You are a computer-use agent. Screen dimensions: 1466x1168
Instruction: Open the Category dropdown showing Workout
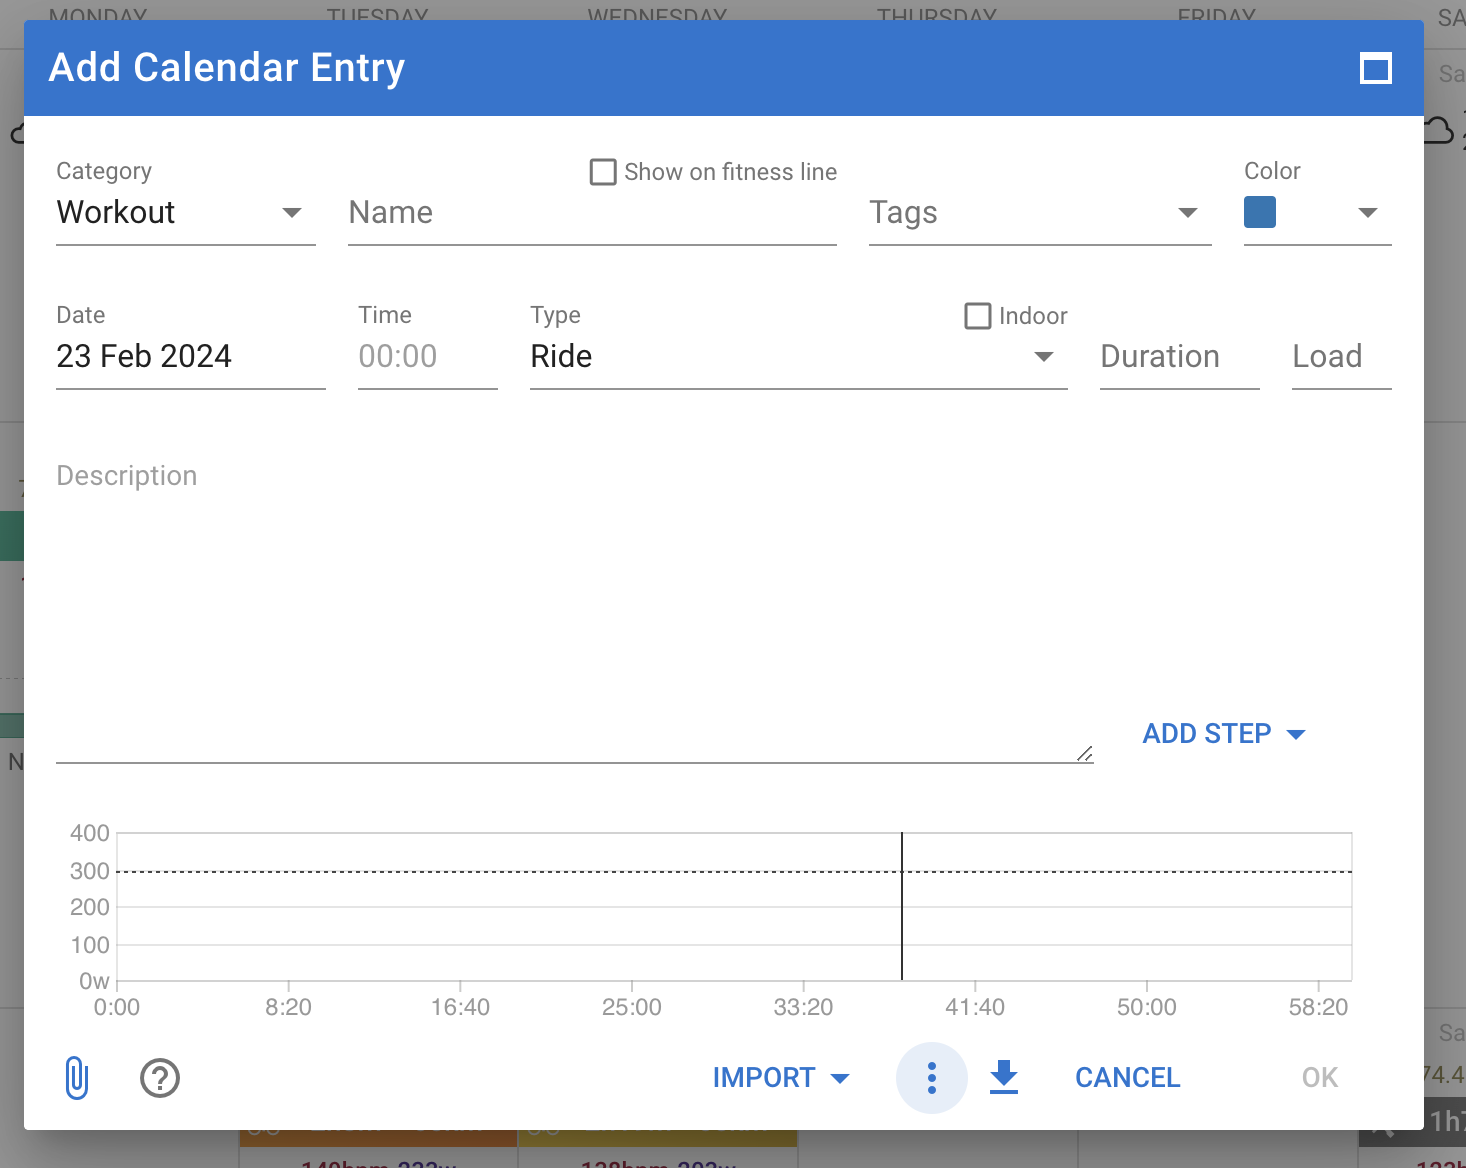291,212
